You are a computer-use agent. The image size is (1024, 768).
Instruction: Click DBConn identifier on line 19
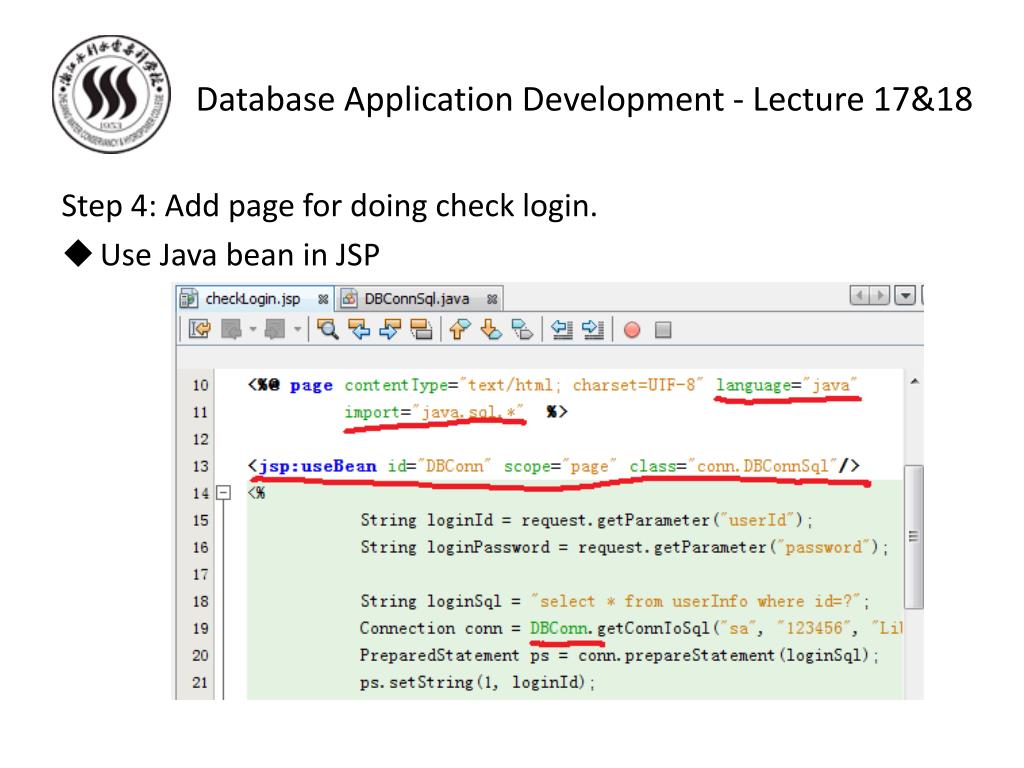561,628
